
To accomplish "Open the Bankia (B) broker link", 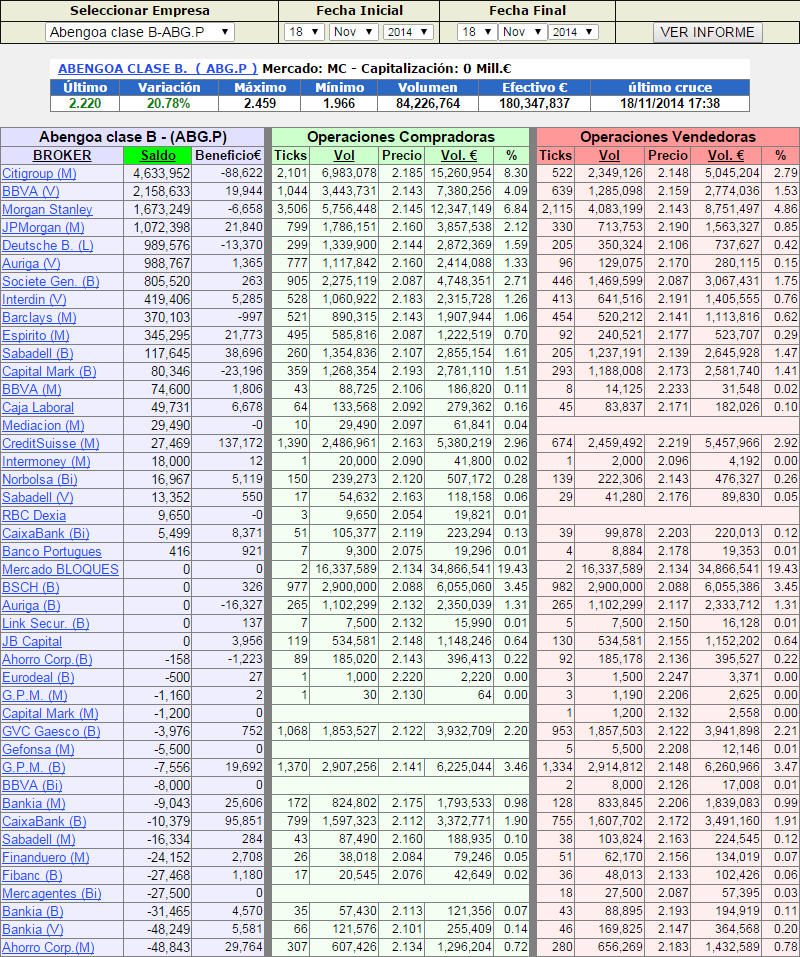I will tap(32, 912).
